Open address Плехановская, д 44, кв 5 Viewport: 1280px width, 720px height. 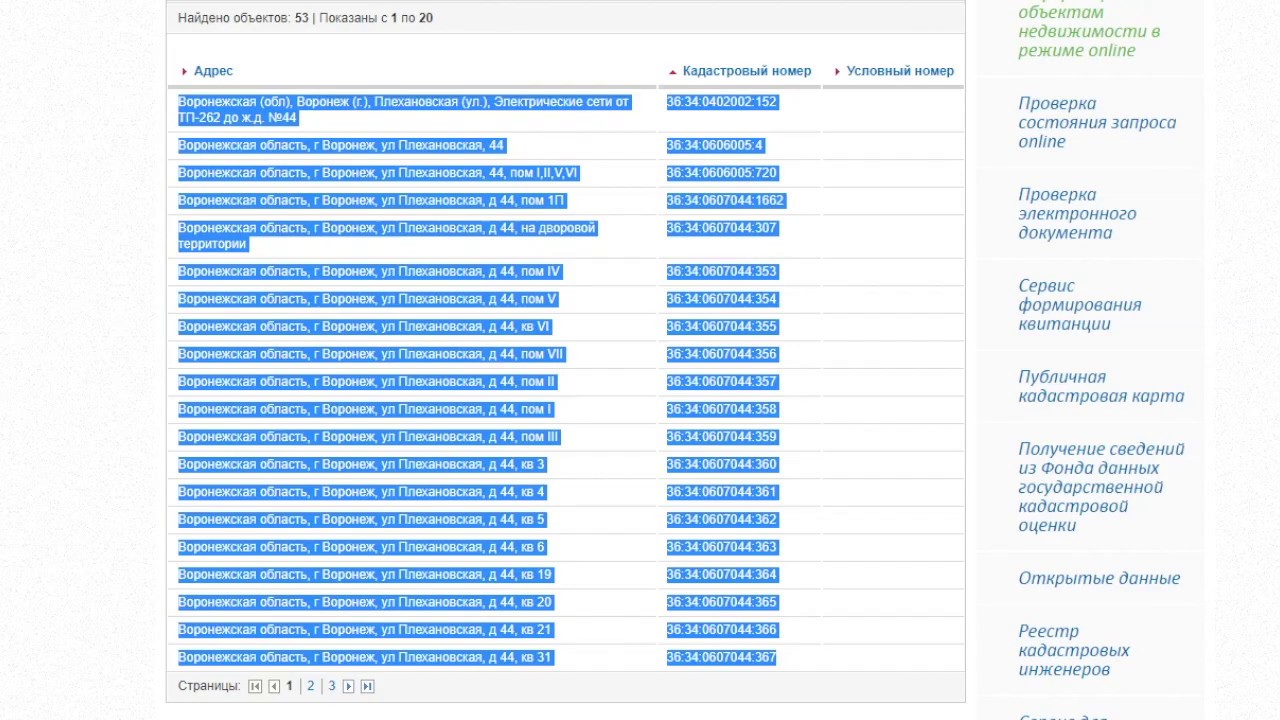coord(362,520)
